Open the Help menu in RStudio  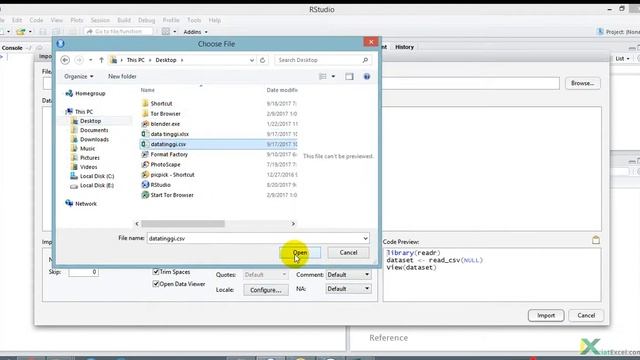click(x=215, y=20)
